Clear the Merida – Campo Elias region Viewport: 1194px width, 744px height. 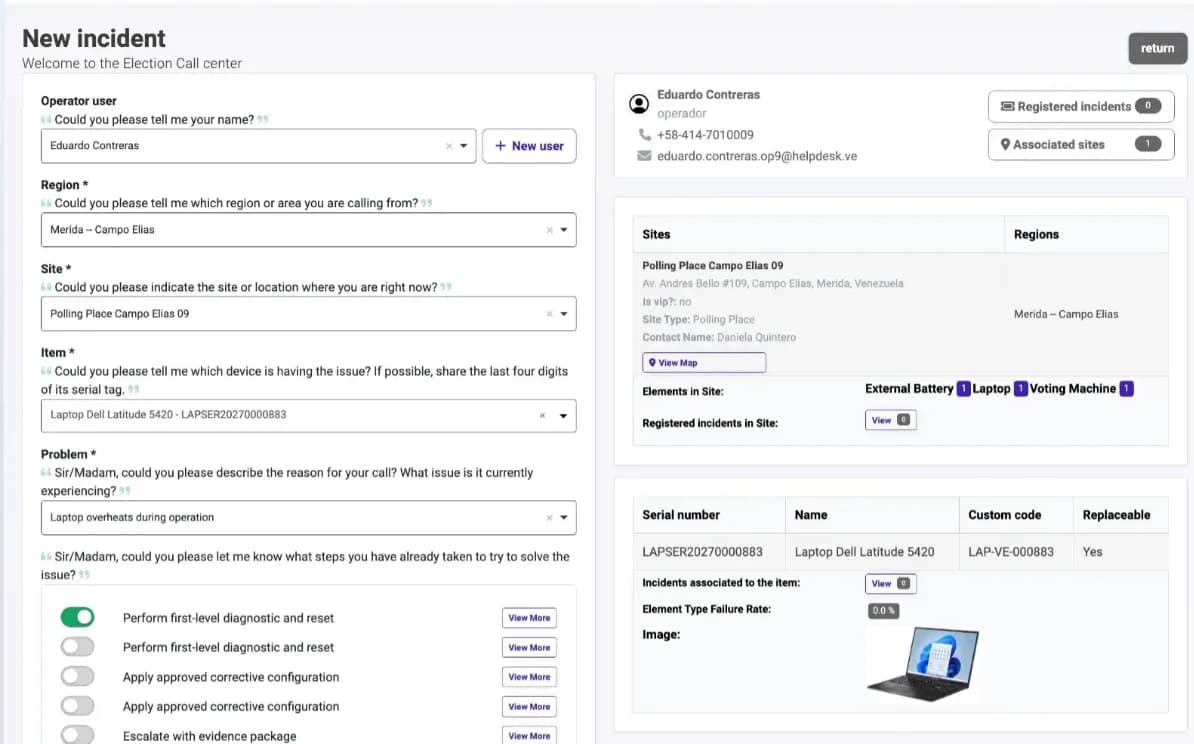click(549, 230)
